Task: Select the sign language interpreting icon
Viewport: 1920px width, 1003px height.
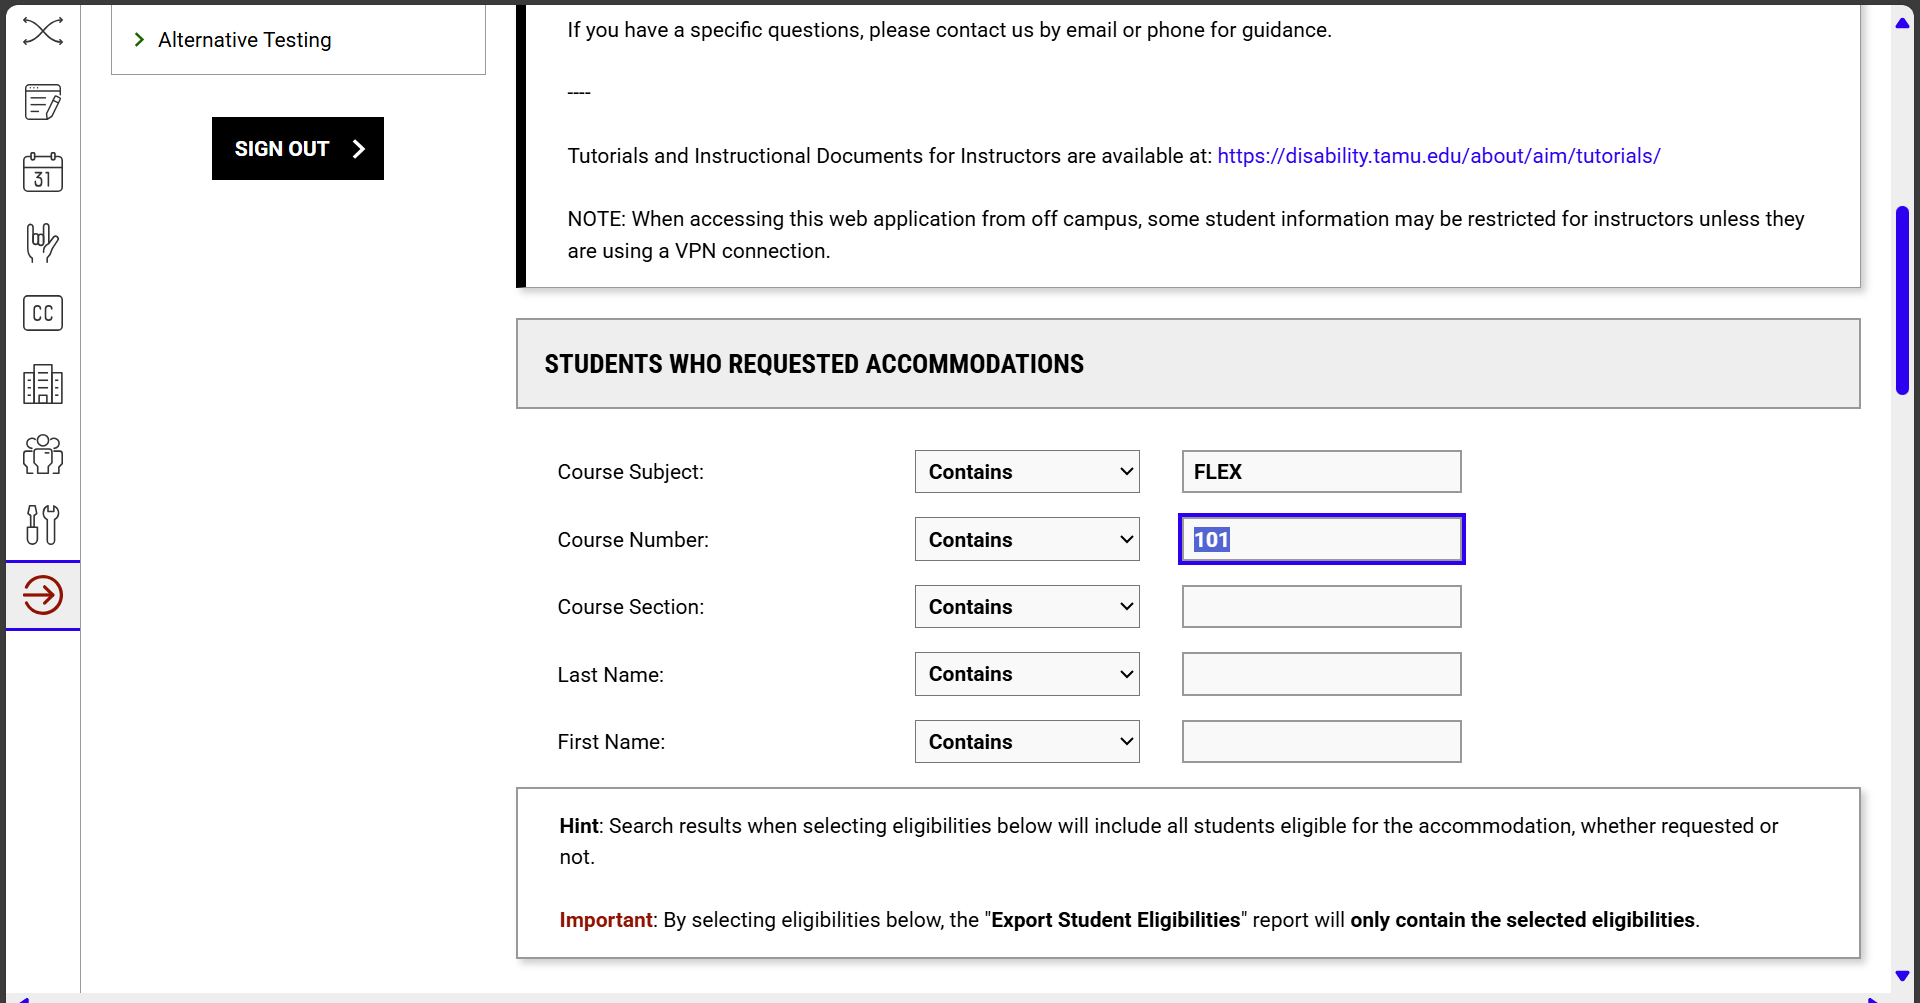Action: click(42, 242)
